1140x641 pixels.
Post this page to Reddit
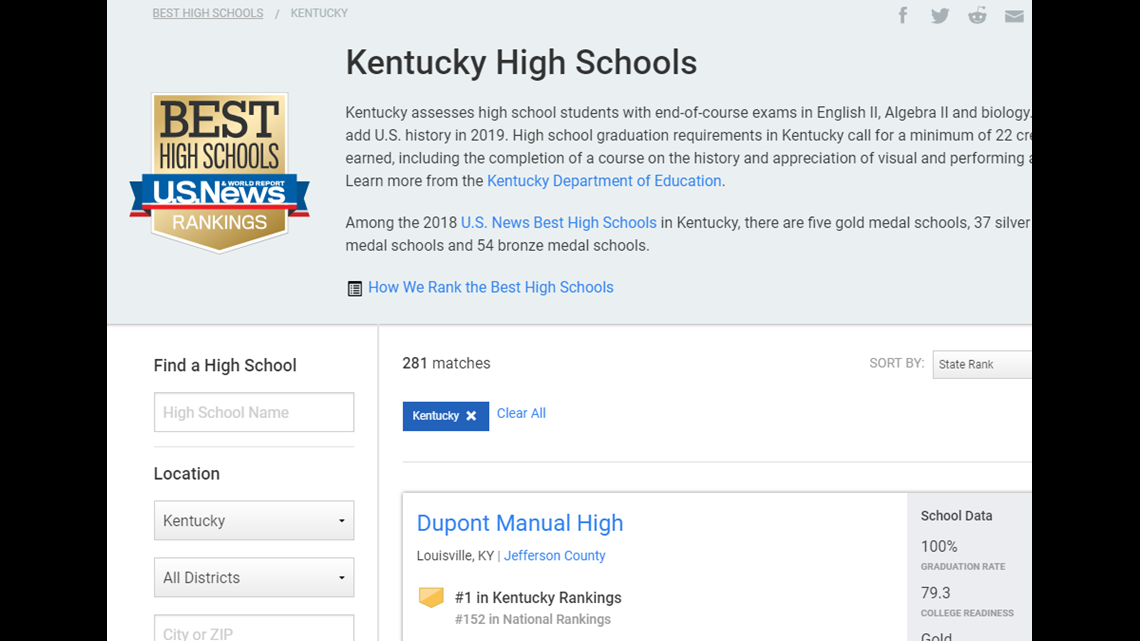977,15
